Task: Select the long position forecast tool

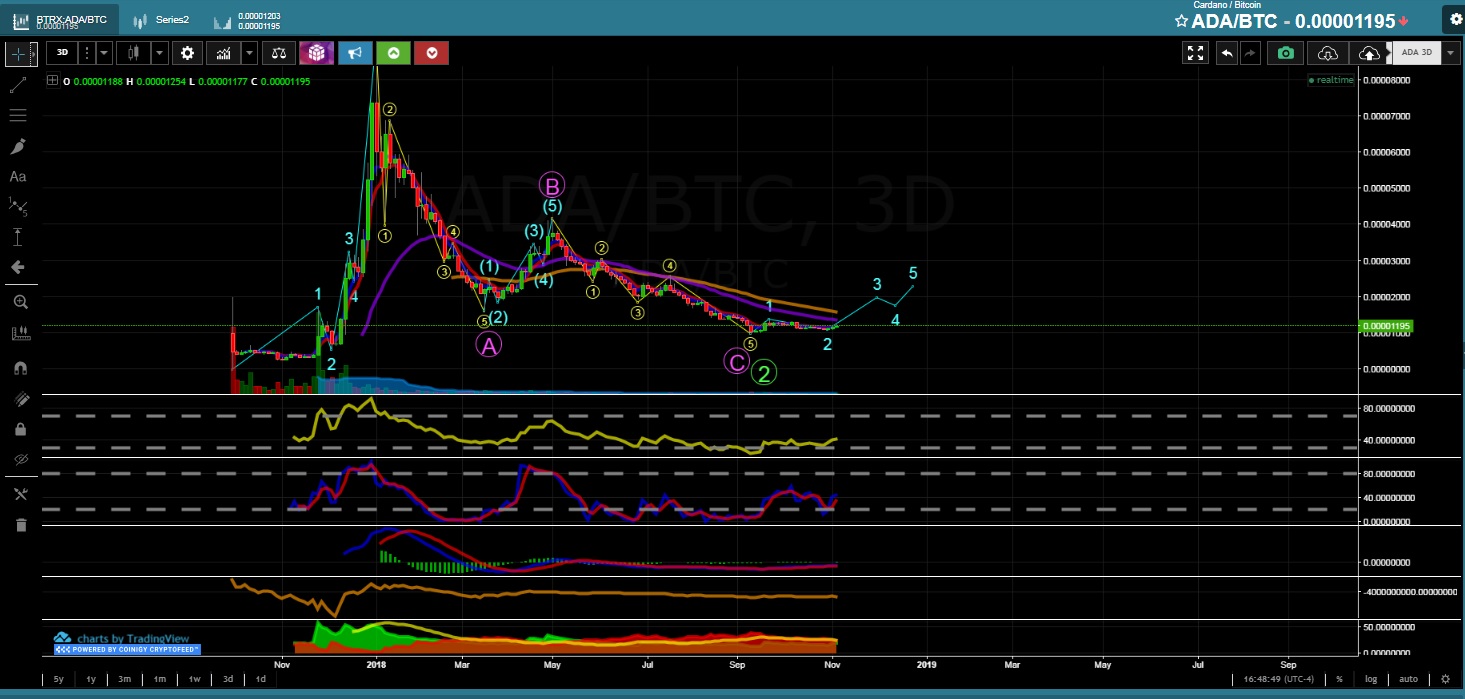Action: 18,237
